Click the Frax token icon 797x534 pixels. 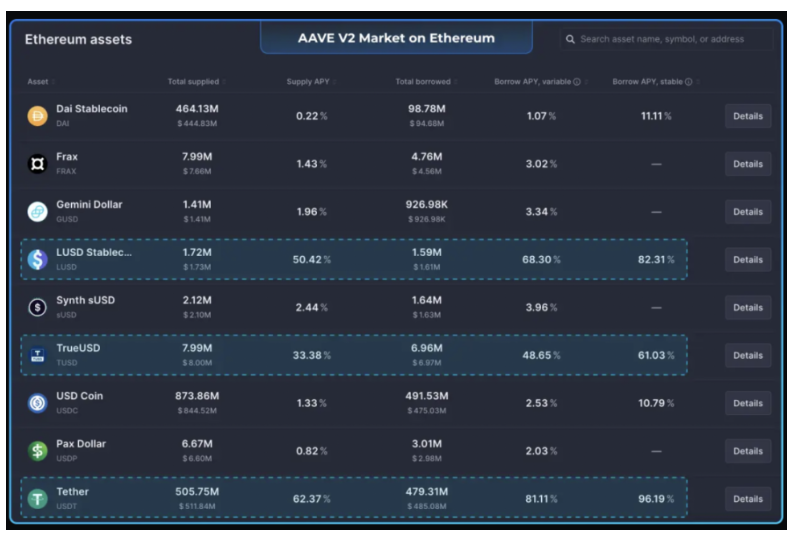click(x=37, y=164)
